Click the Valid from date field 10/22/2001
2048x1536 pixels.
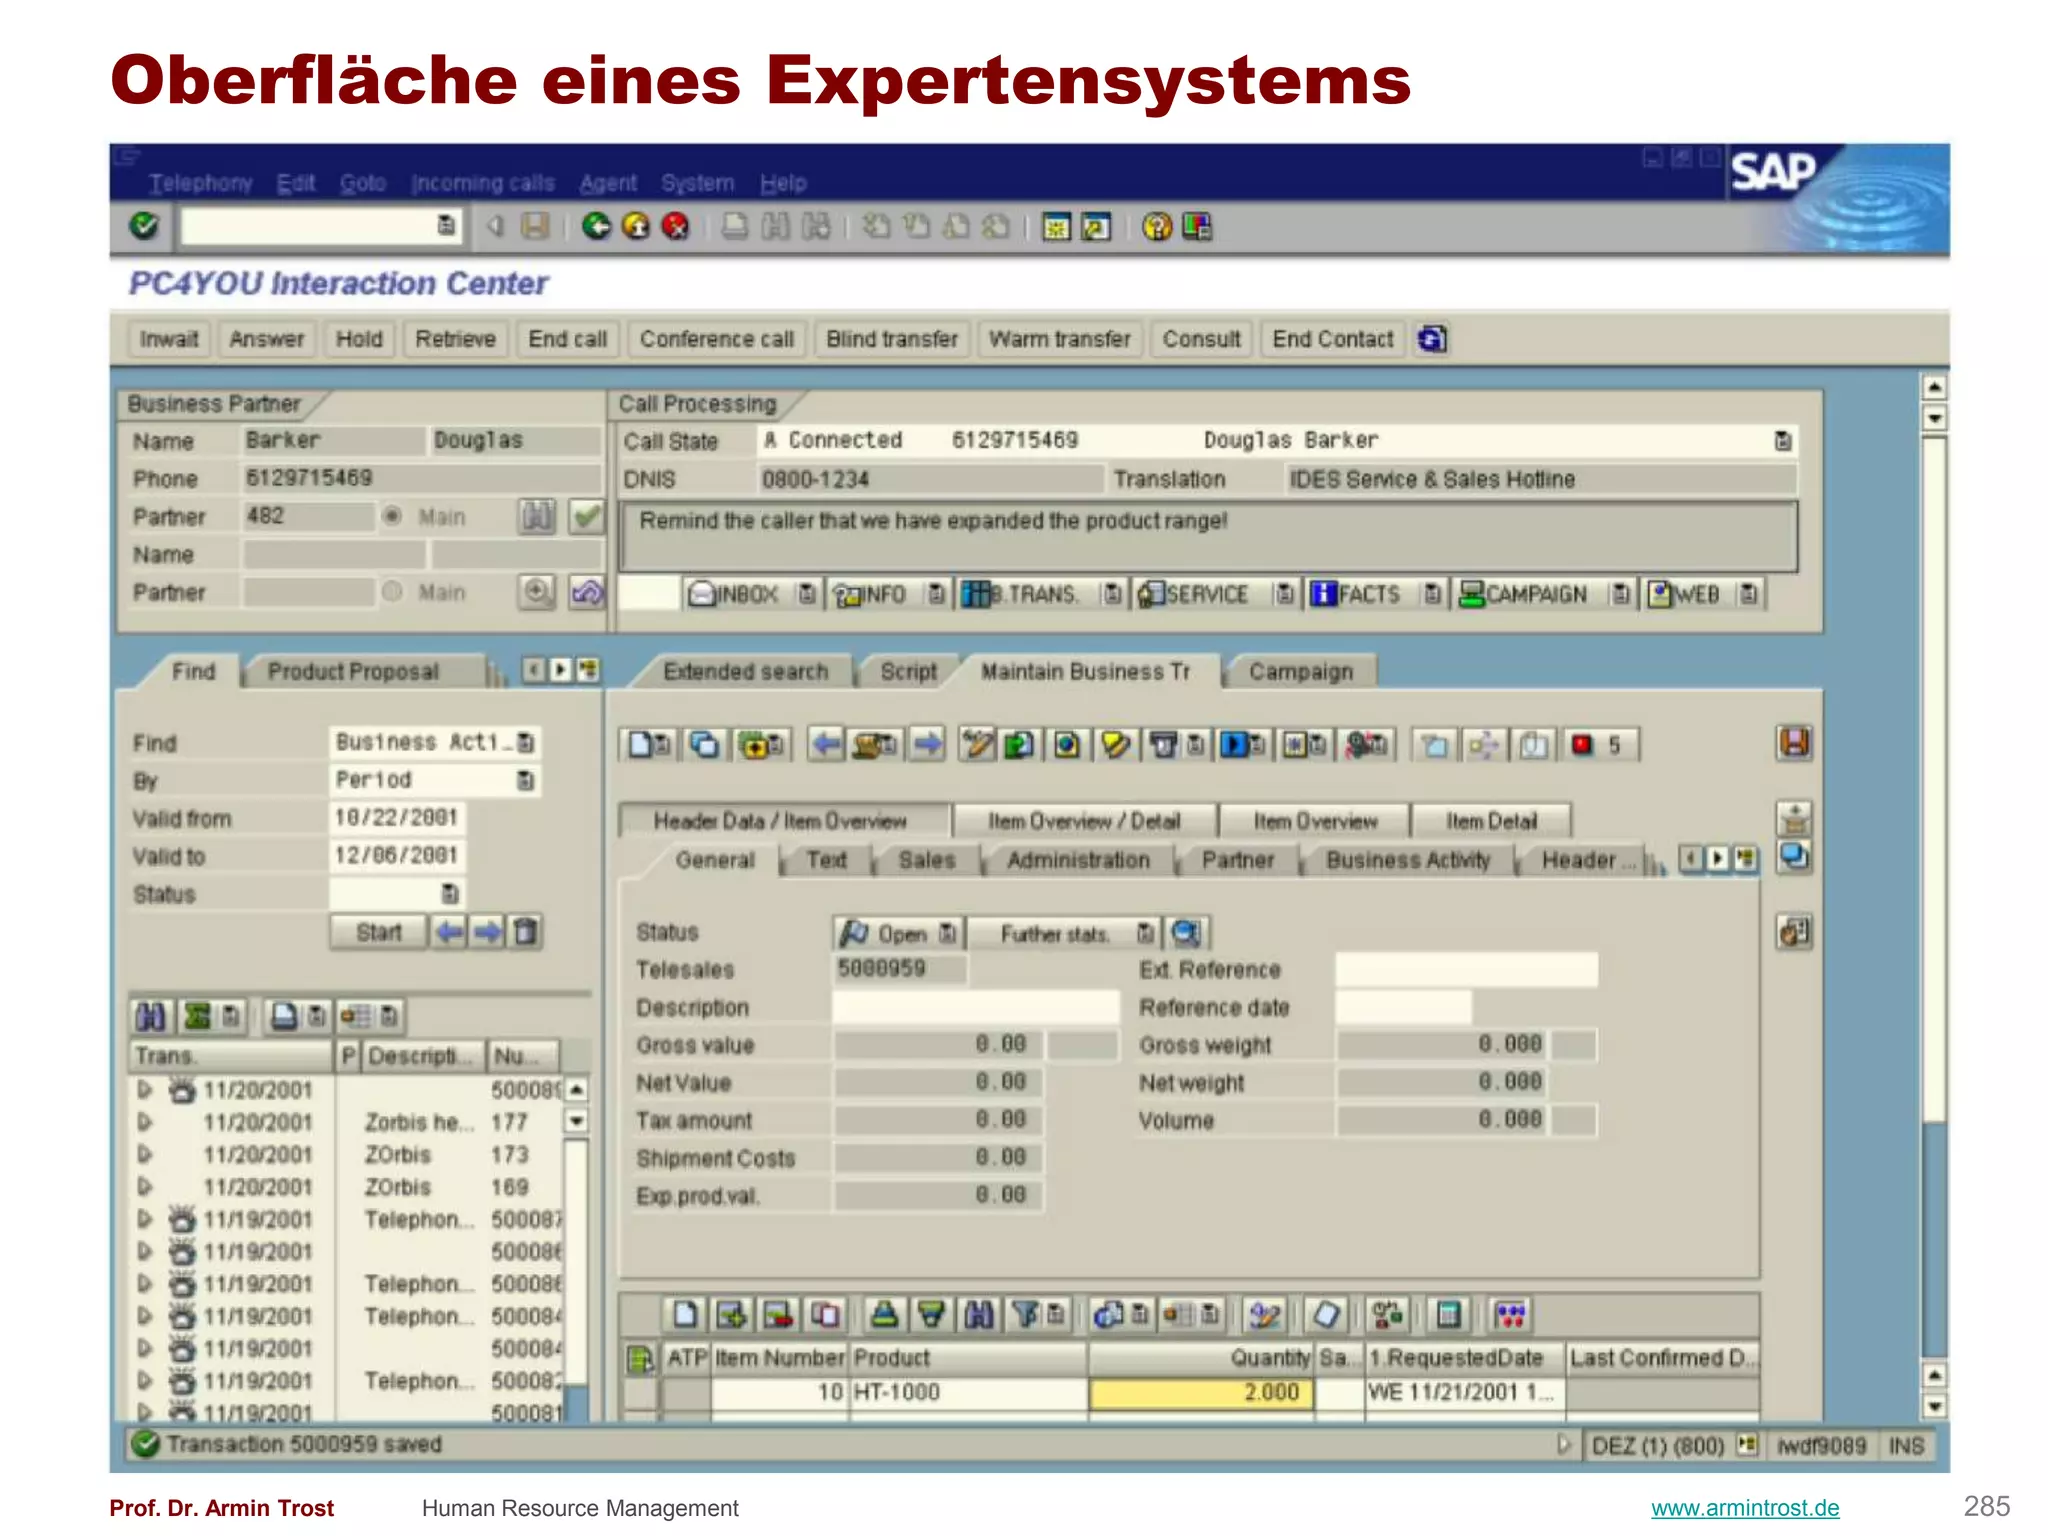(x=397, y=818)
